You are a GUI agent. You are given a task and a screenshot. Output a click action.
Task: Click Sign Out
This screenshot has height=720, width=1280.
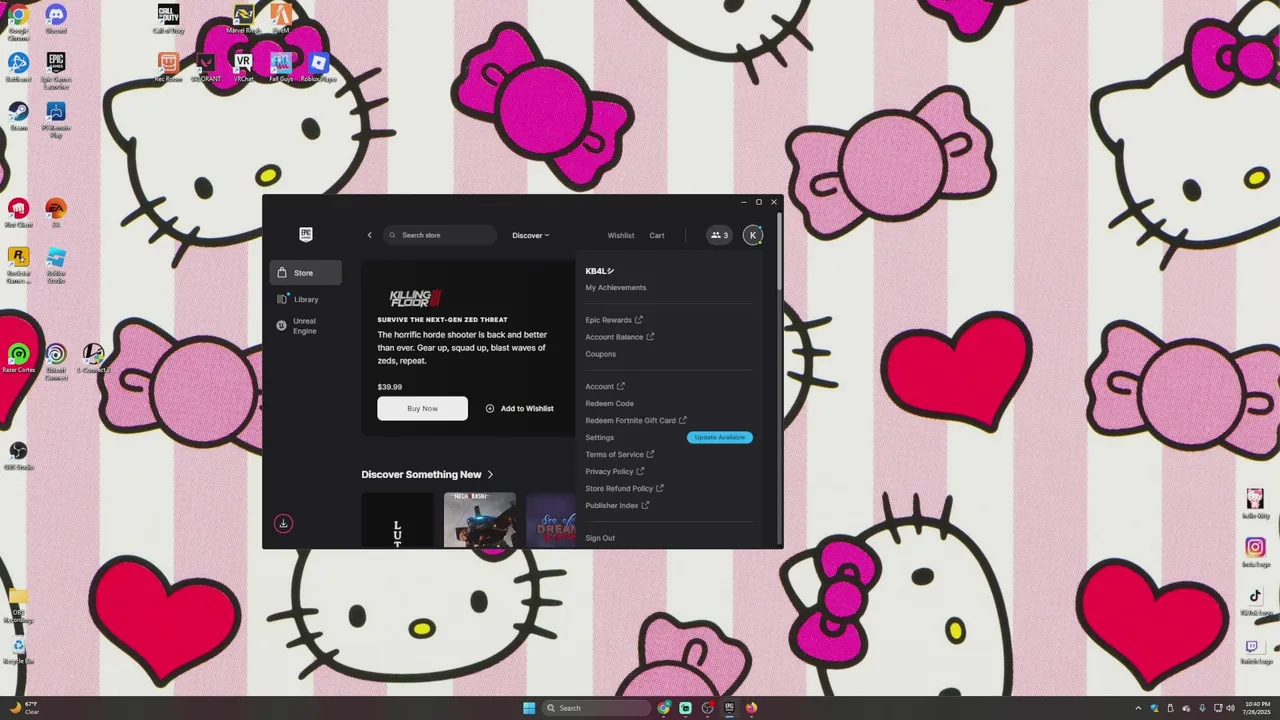tap(600, 538)
